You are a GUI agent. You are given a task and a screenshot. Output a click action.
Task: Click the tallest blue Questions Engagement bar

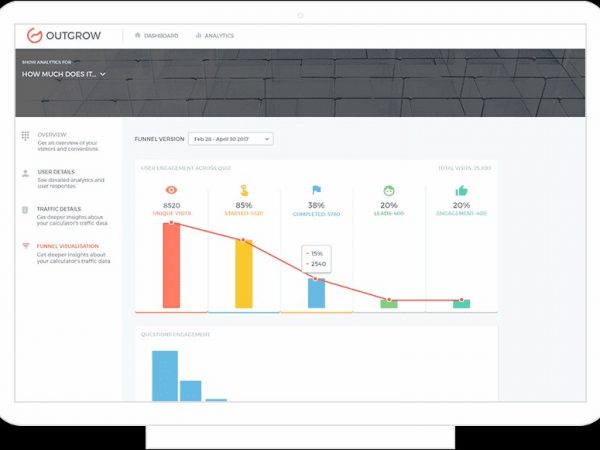[164, 376]
